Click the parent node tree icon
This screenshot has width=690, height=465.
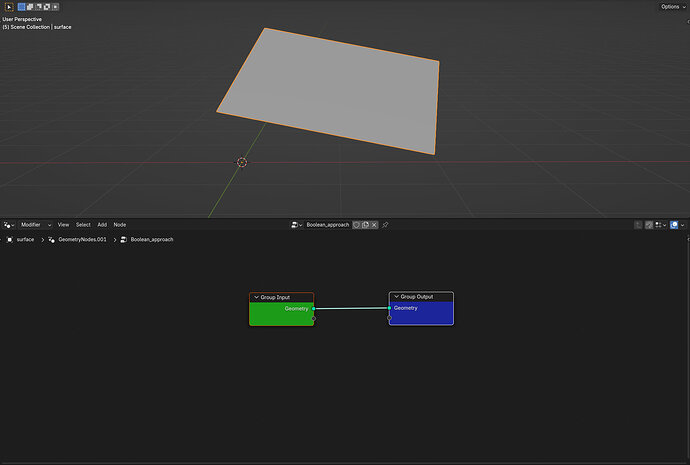tap(638, 225)
